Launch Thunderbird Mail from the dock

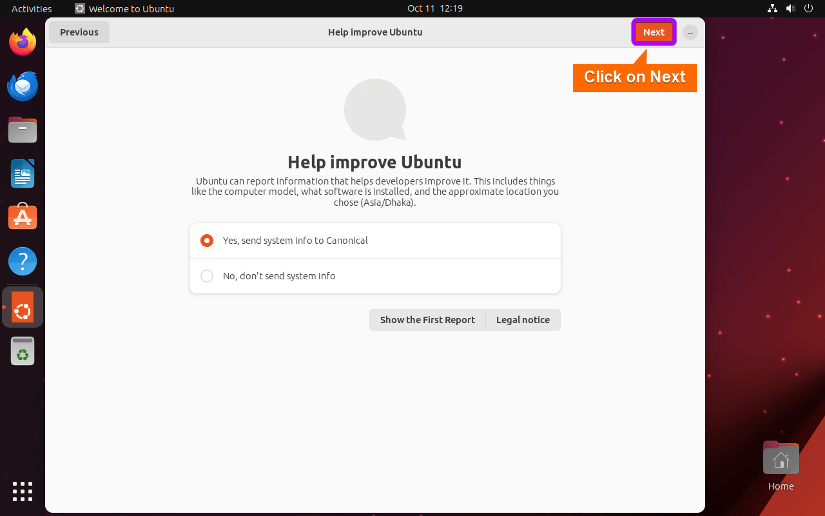pyautogui.click(x=22, y=86)
